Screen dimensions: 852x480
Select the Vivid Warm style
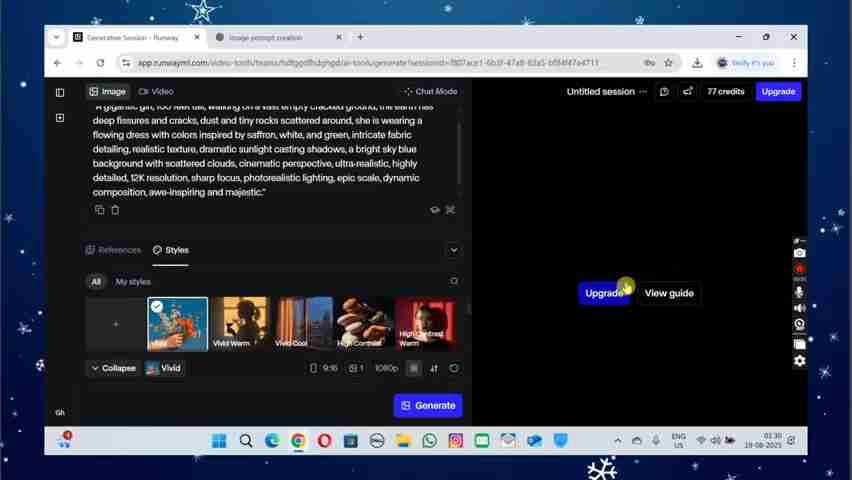[x=240, y=324]
